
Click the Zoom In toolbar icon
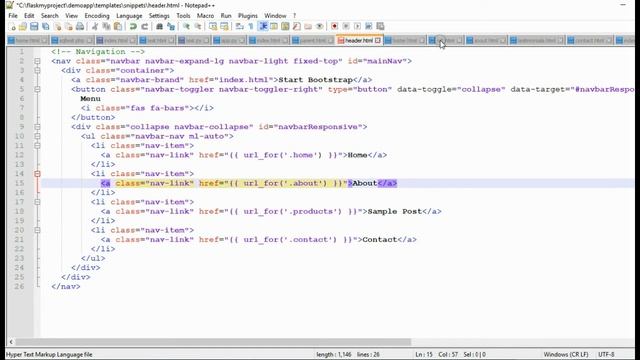click(186, 27)
